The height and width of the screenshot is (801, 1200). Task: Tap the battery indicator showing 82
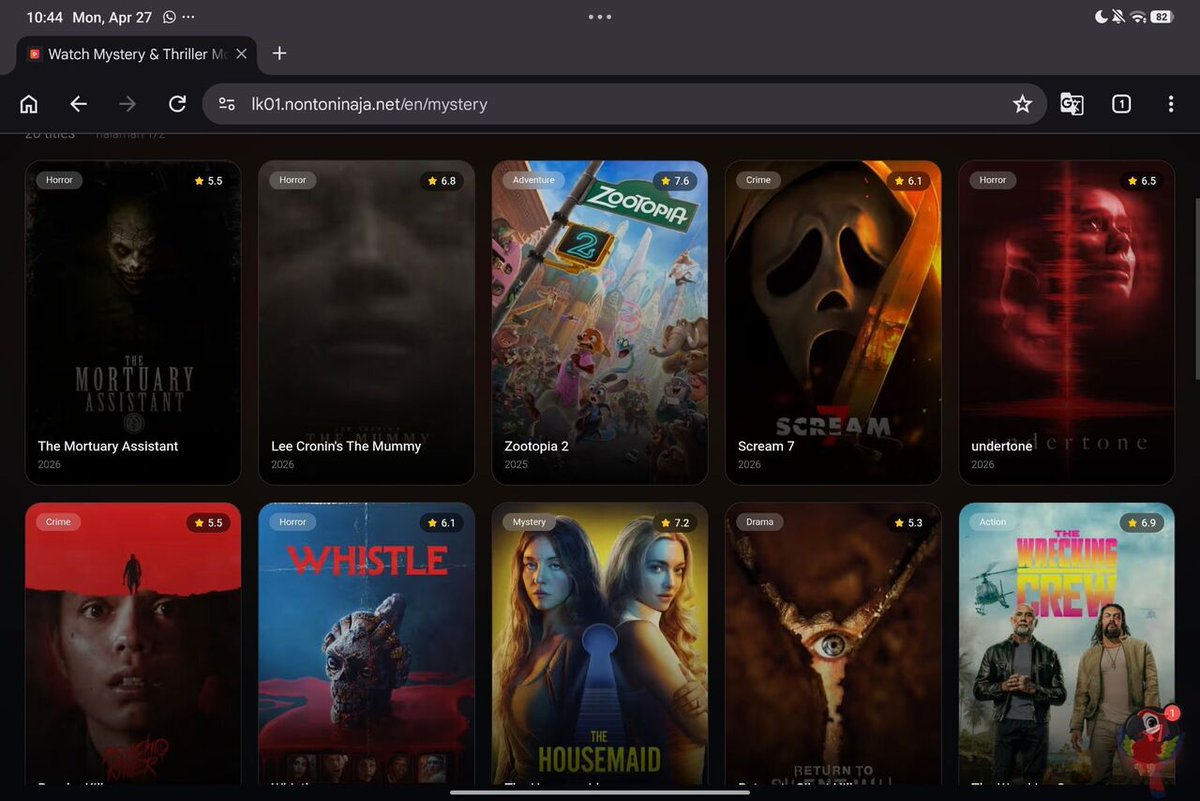click(1163, 17)
